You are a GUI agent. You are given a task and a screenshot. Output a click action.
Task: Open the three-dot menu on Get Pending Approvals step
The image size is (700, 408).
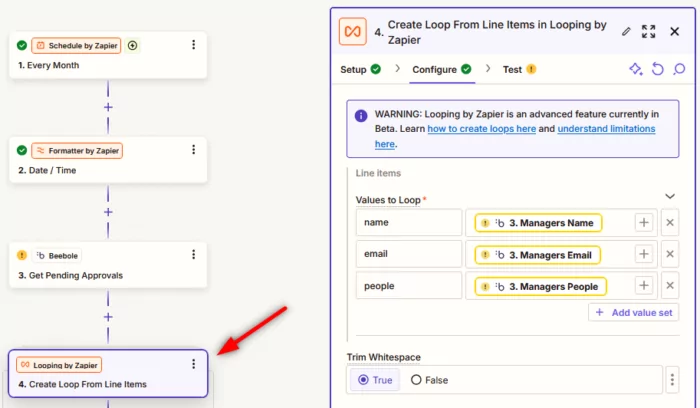(193, 254)
